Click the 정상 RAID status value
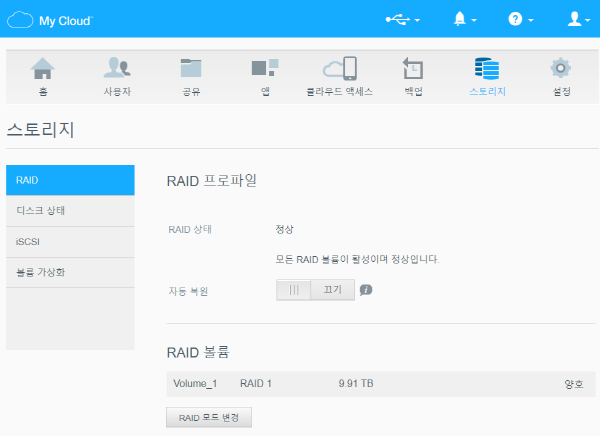 [x=284, y=229]
